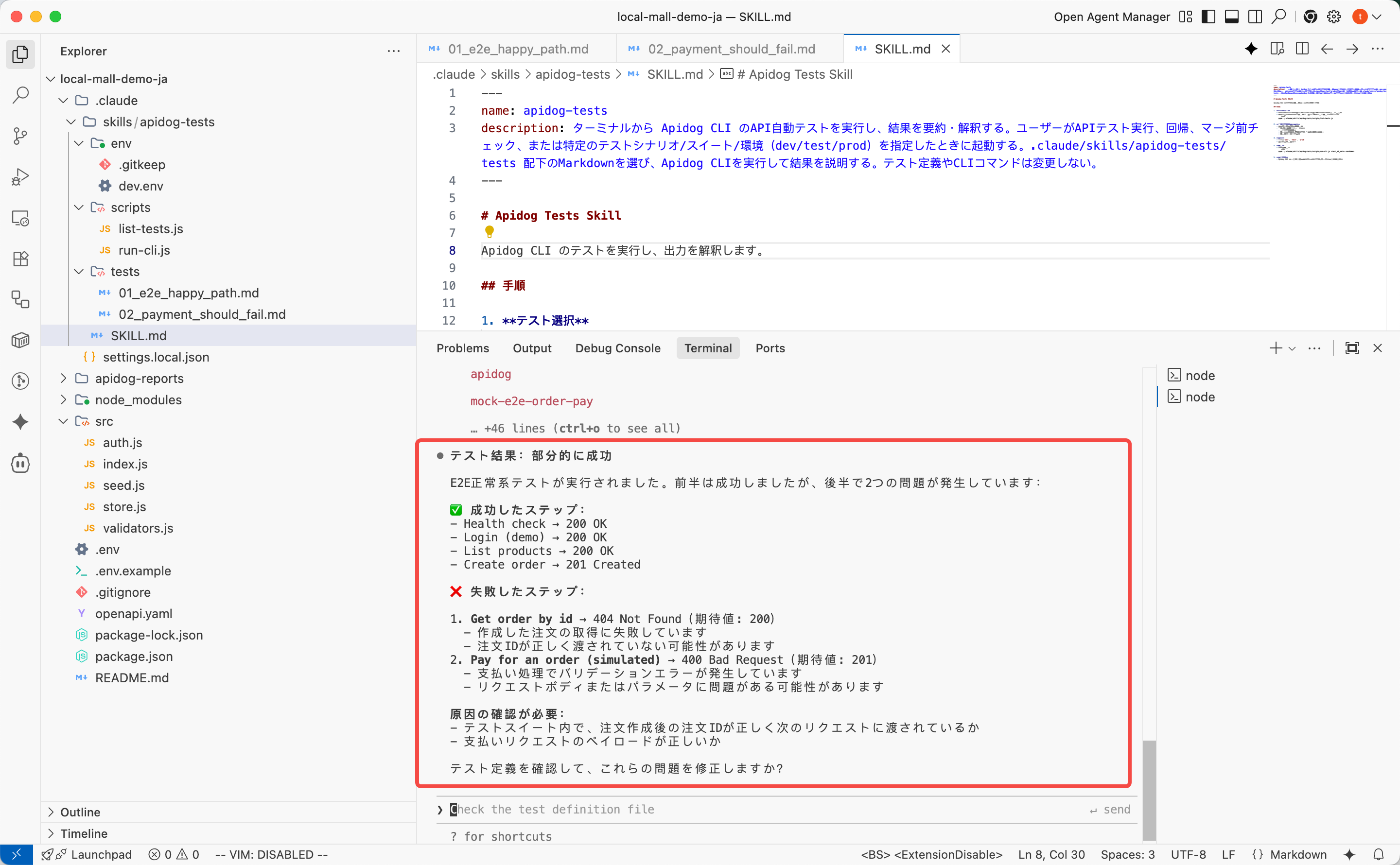The width and height of the screenshot is (1400, 865).
Task: Click the sparkle AI icon in activity bar
Action: (x=20, y=422)
